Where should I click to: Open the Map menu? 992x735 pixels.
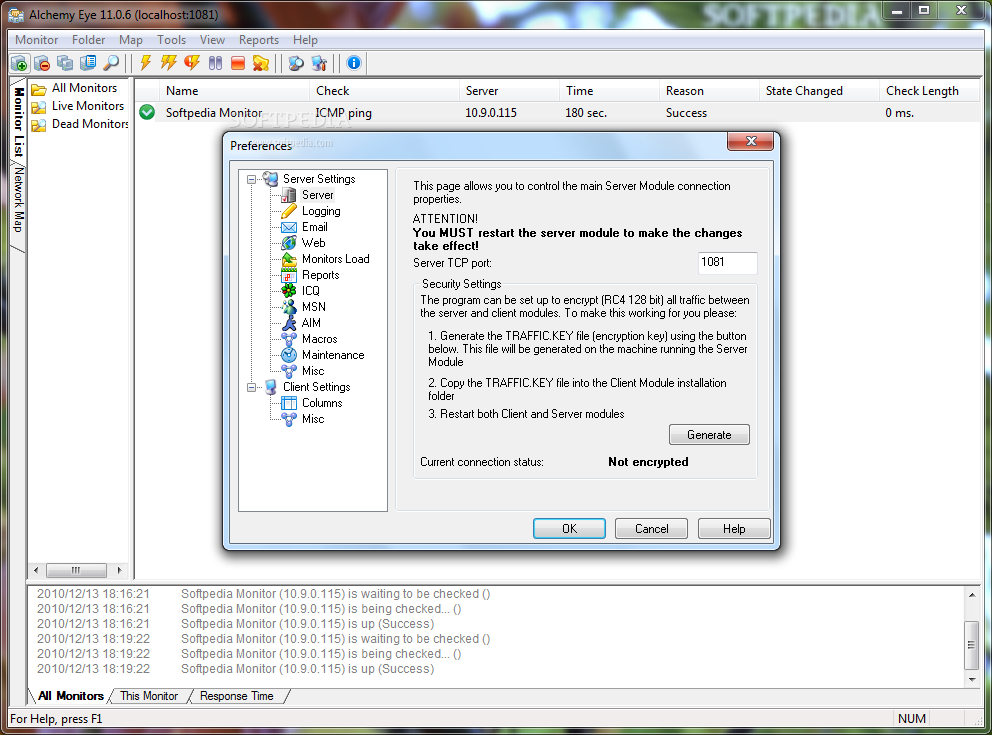[x=131, y=40]
